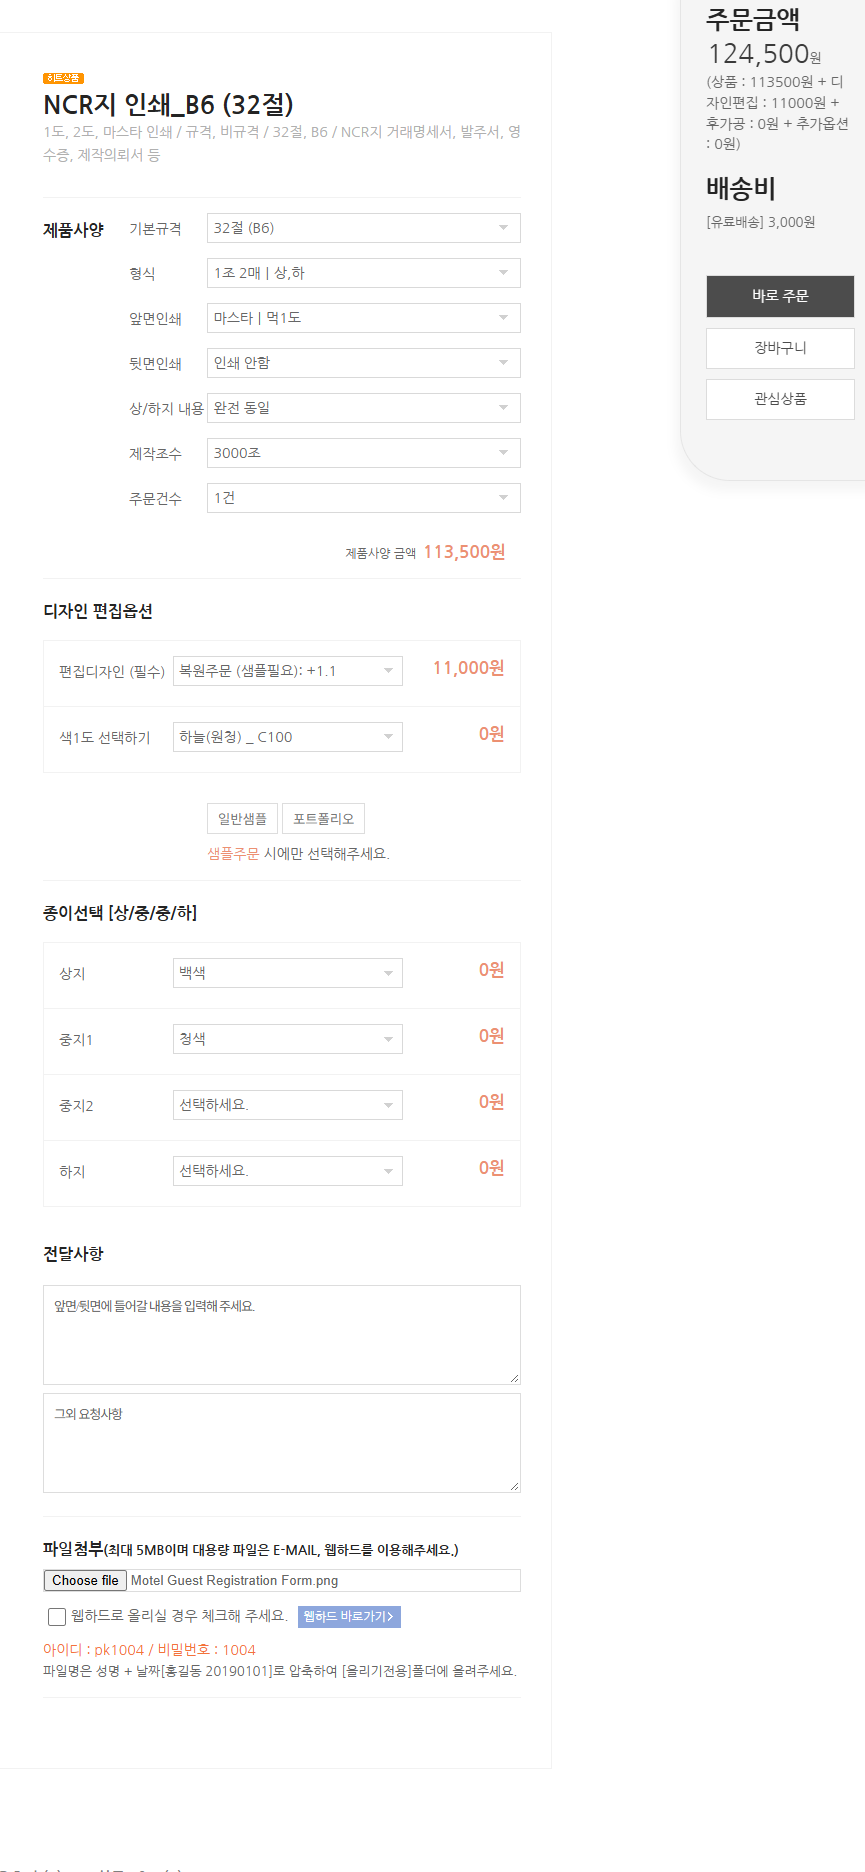Click the 11,000원 편집디자인 price
This screenshot has width=865, height=1872.
point(468,668)
